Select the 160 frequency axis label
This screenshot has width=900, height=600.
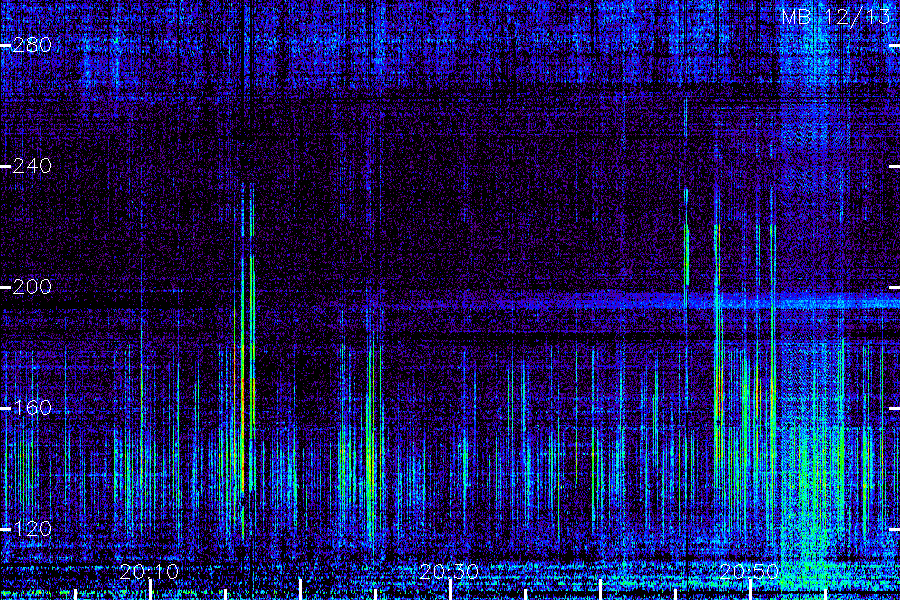coord(32,408)
